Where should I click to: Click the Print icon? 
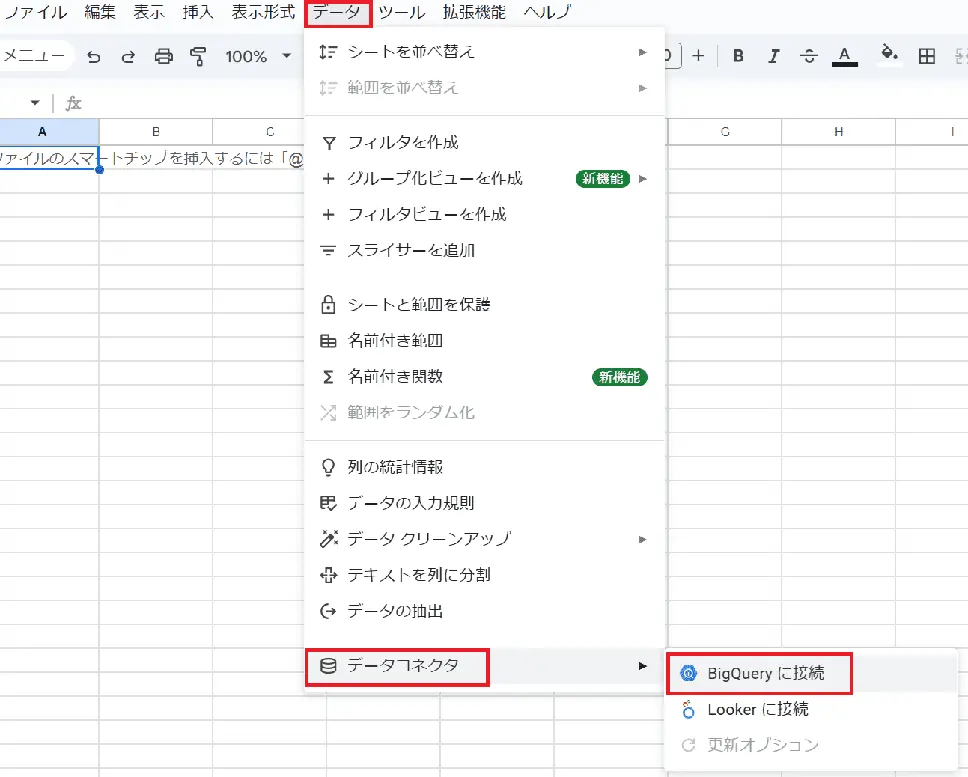[164, 57]
